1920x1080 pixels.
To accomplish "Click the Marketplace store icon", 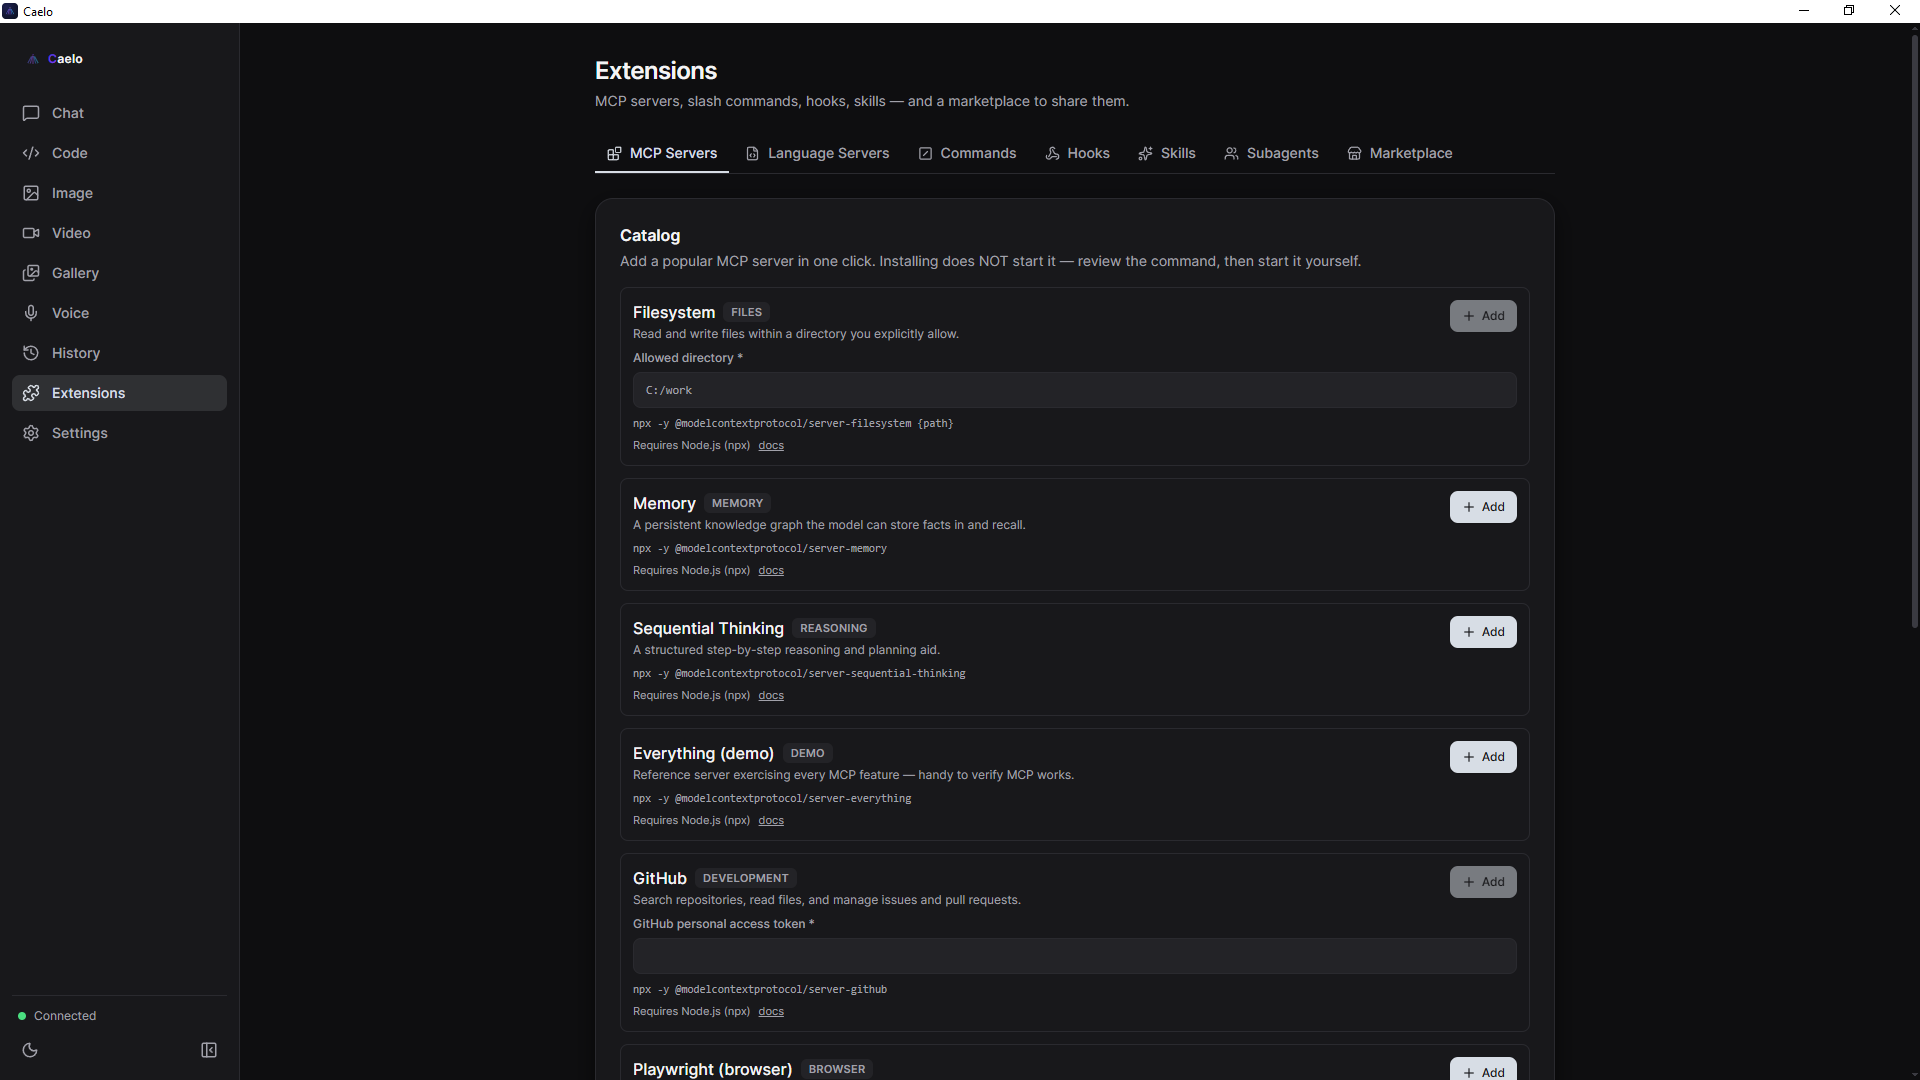I will 1354,153.
